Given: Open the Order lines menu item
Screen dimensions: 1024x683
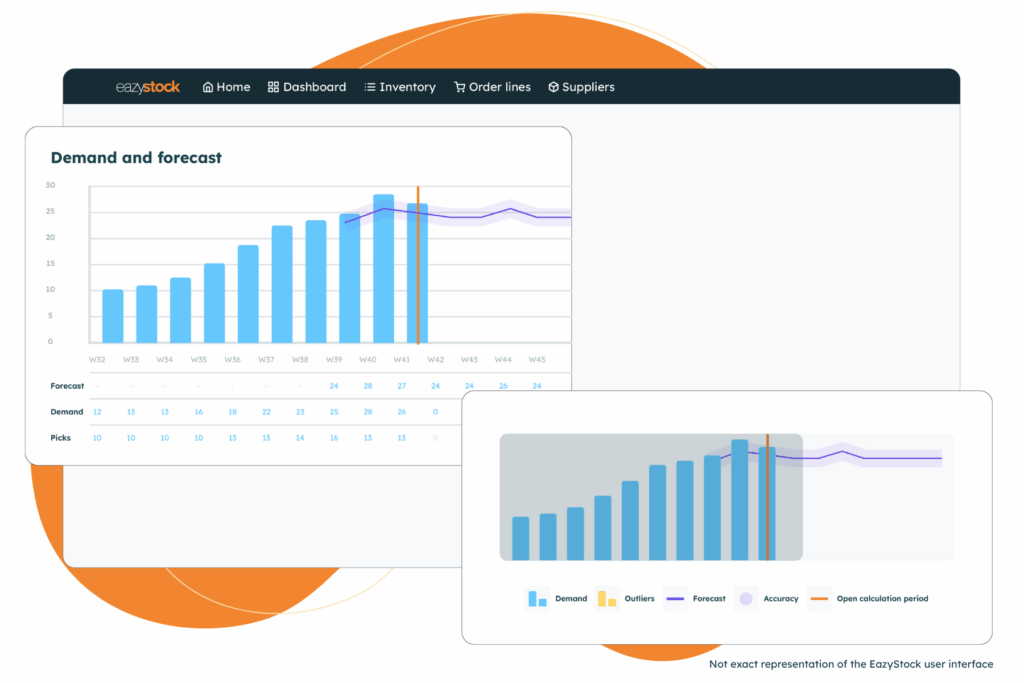Looking at the screenshot, I should click(499, 87).
